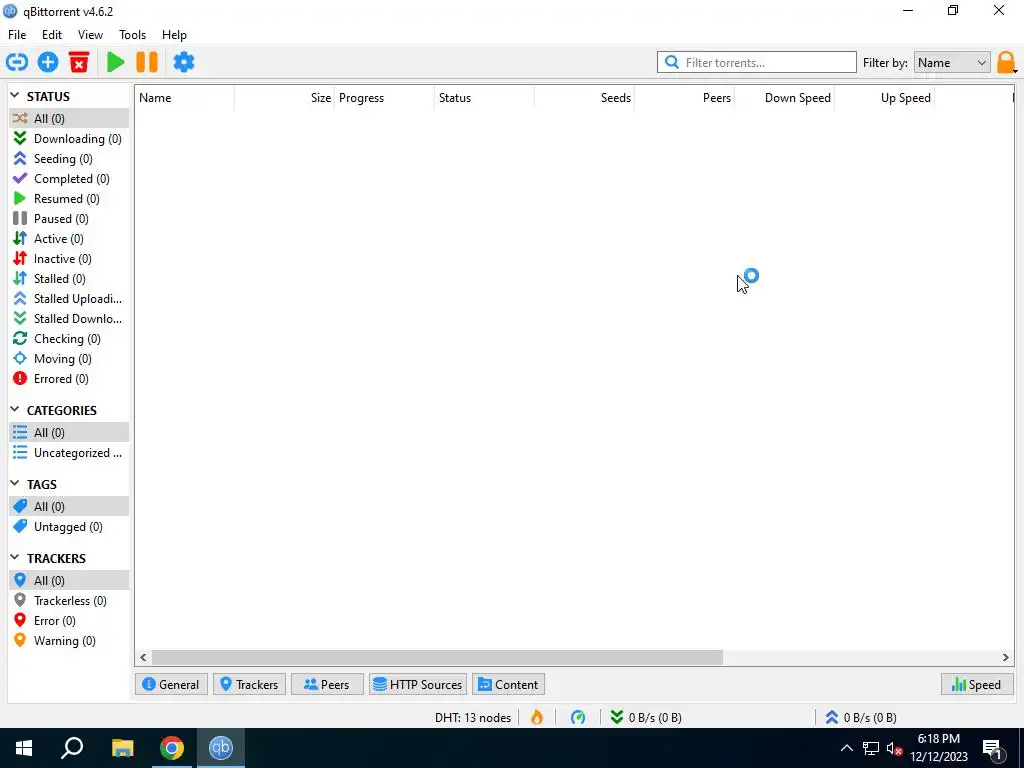1024x768 pixels.
Task: Select Warning (0) tracker filter
Action: point(69,641)
